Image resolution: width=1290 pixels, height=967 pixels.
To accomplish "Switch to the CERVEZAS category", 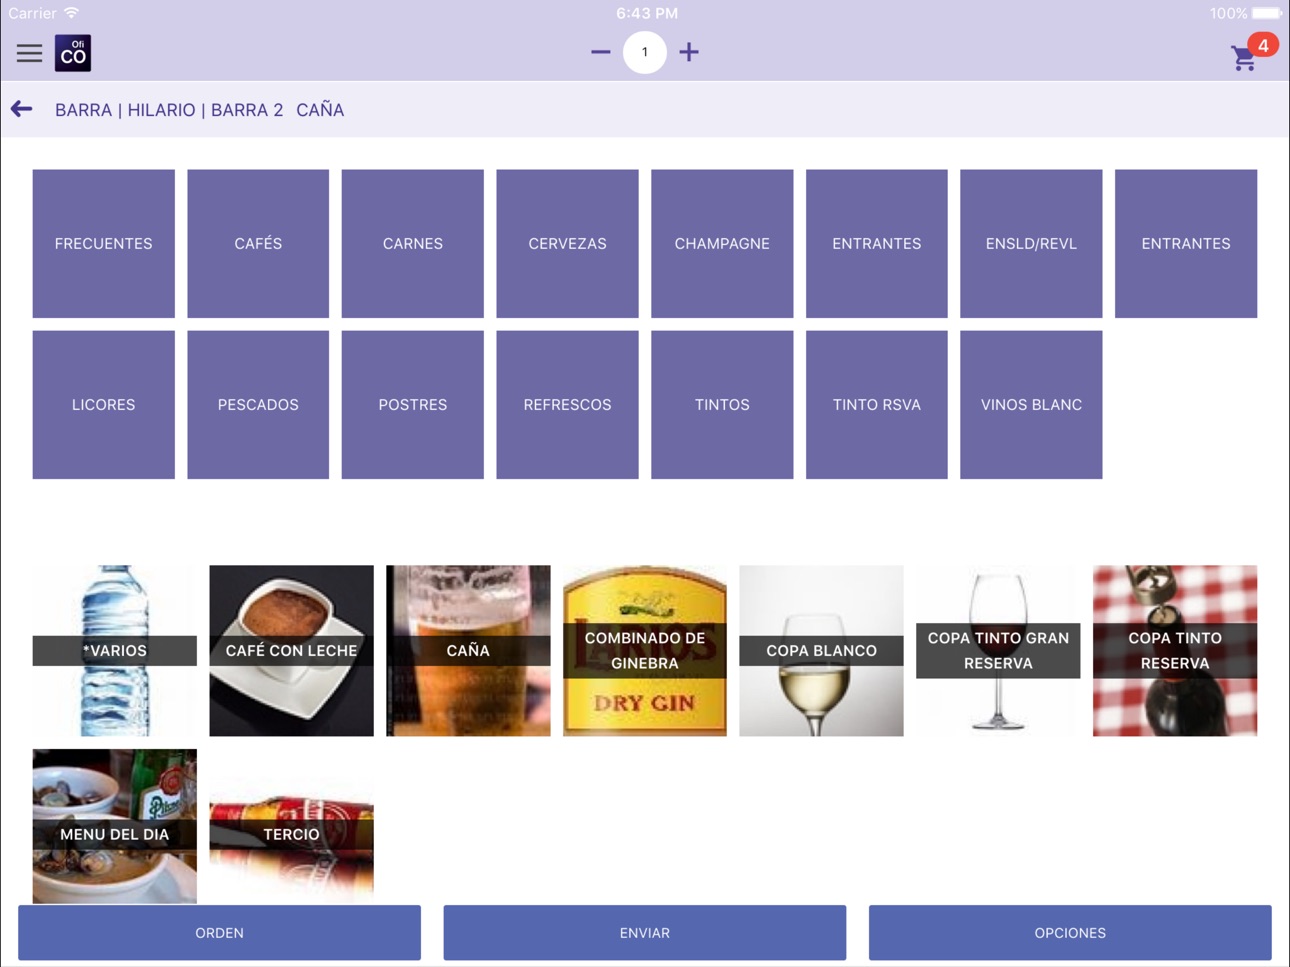I will point(567,243).
